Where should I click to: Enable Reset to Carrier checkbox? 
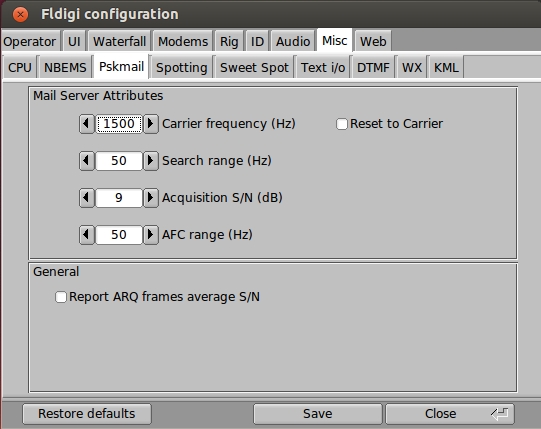point(342,124)
